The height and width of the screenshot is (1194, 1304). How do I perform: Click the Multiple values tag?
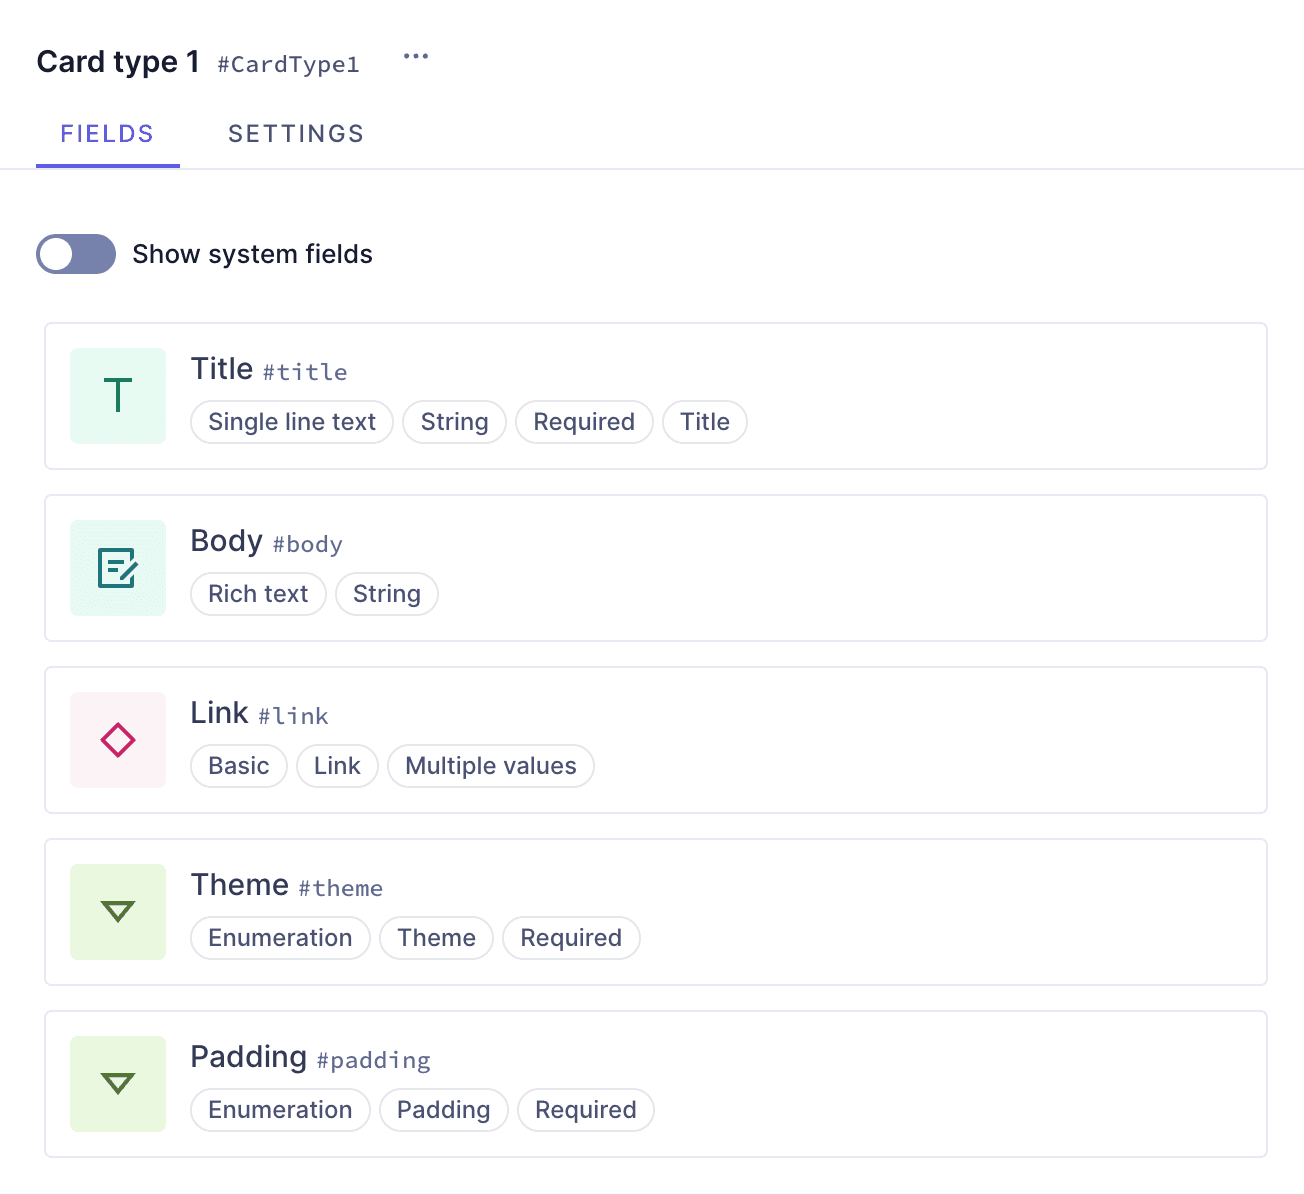[490, 766]
